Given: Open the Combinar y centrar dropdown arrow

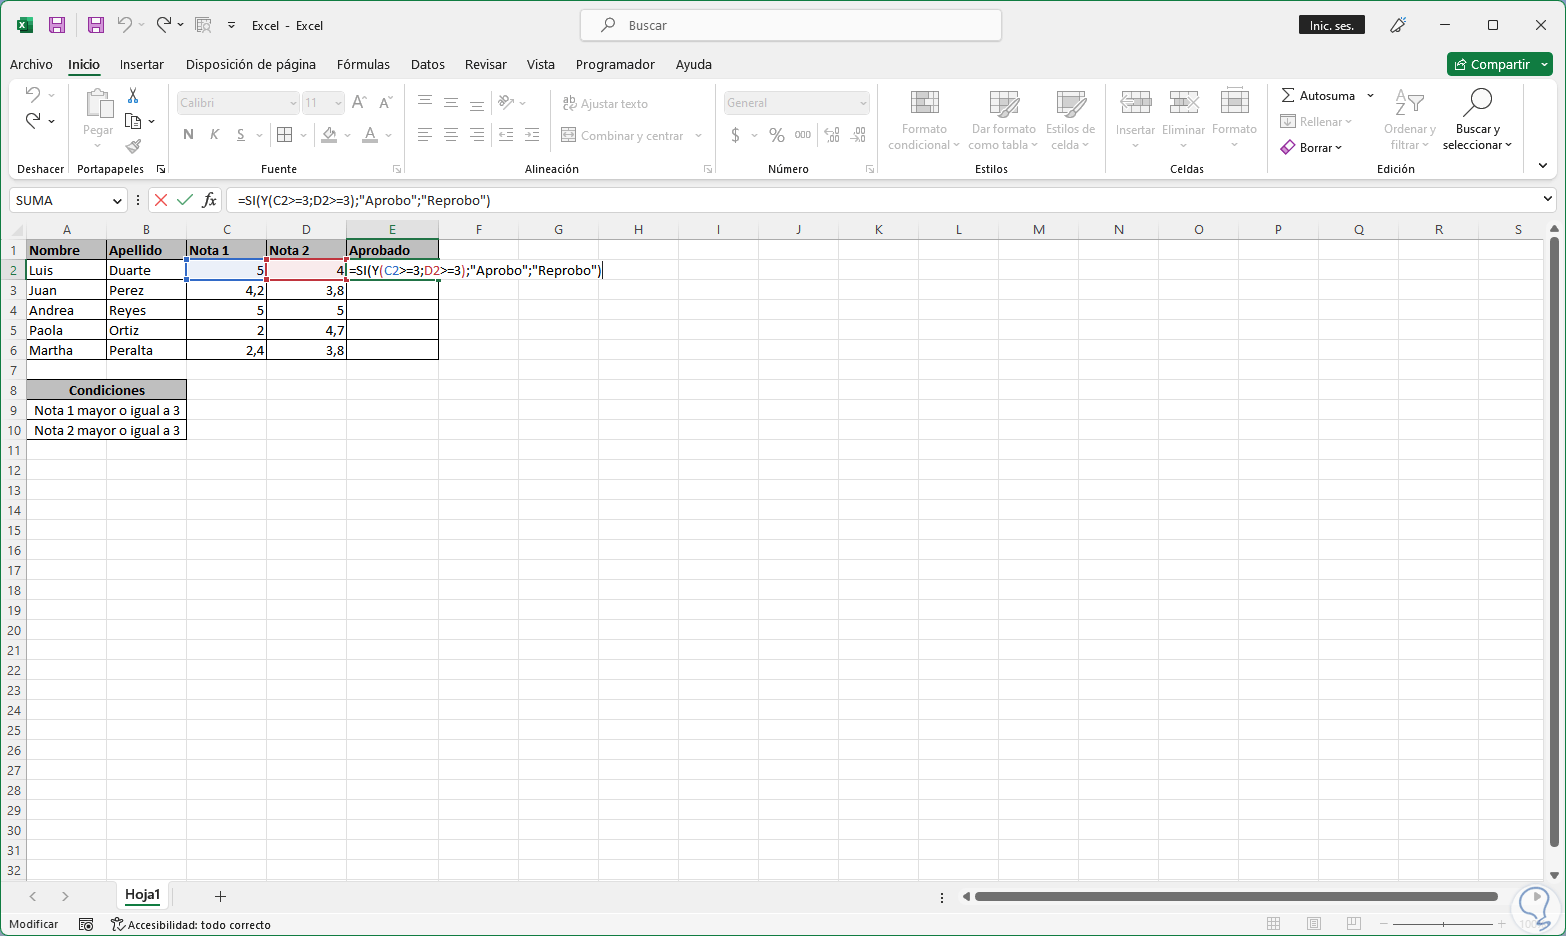Looking at the screenshot, I should coord(698,136).
